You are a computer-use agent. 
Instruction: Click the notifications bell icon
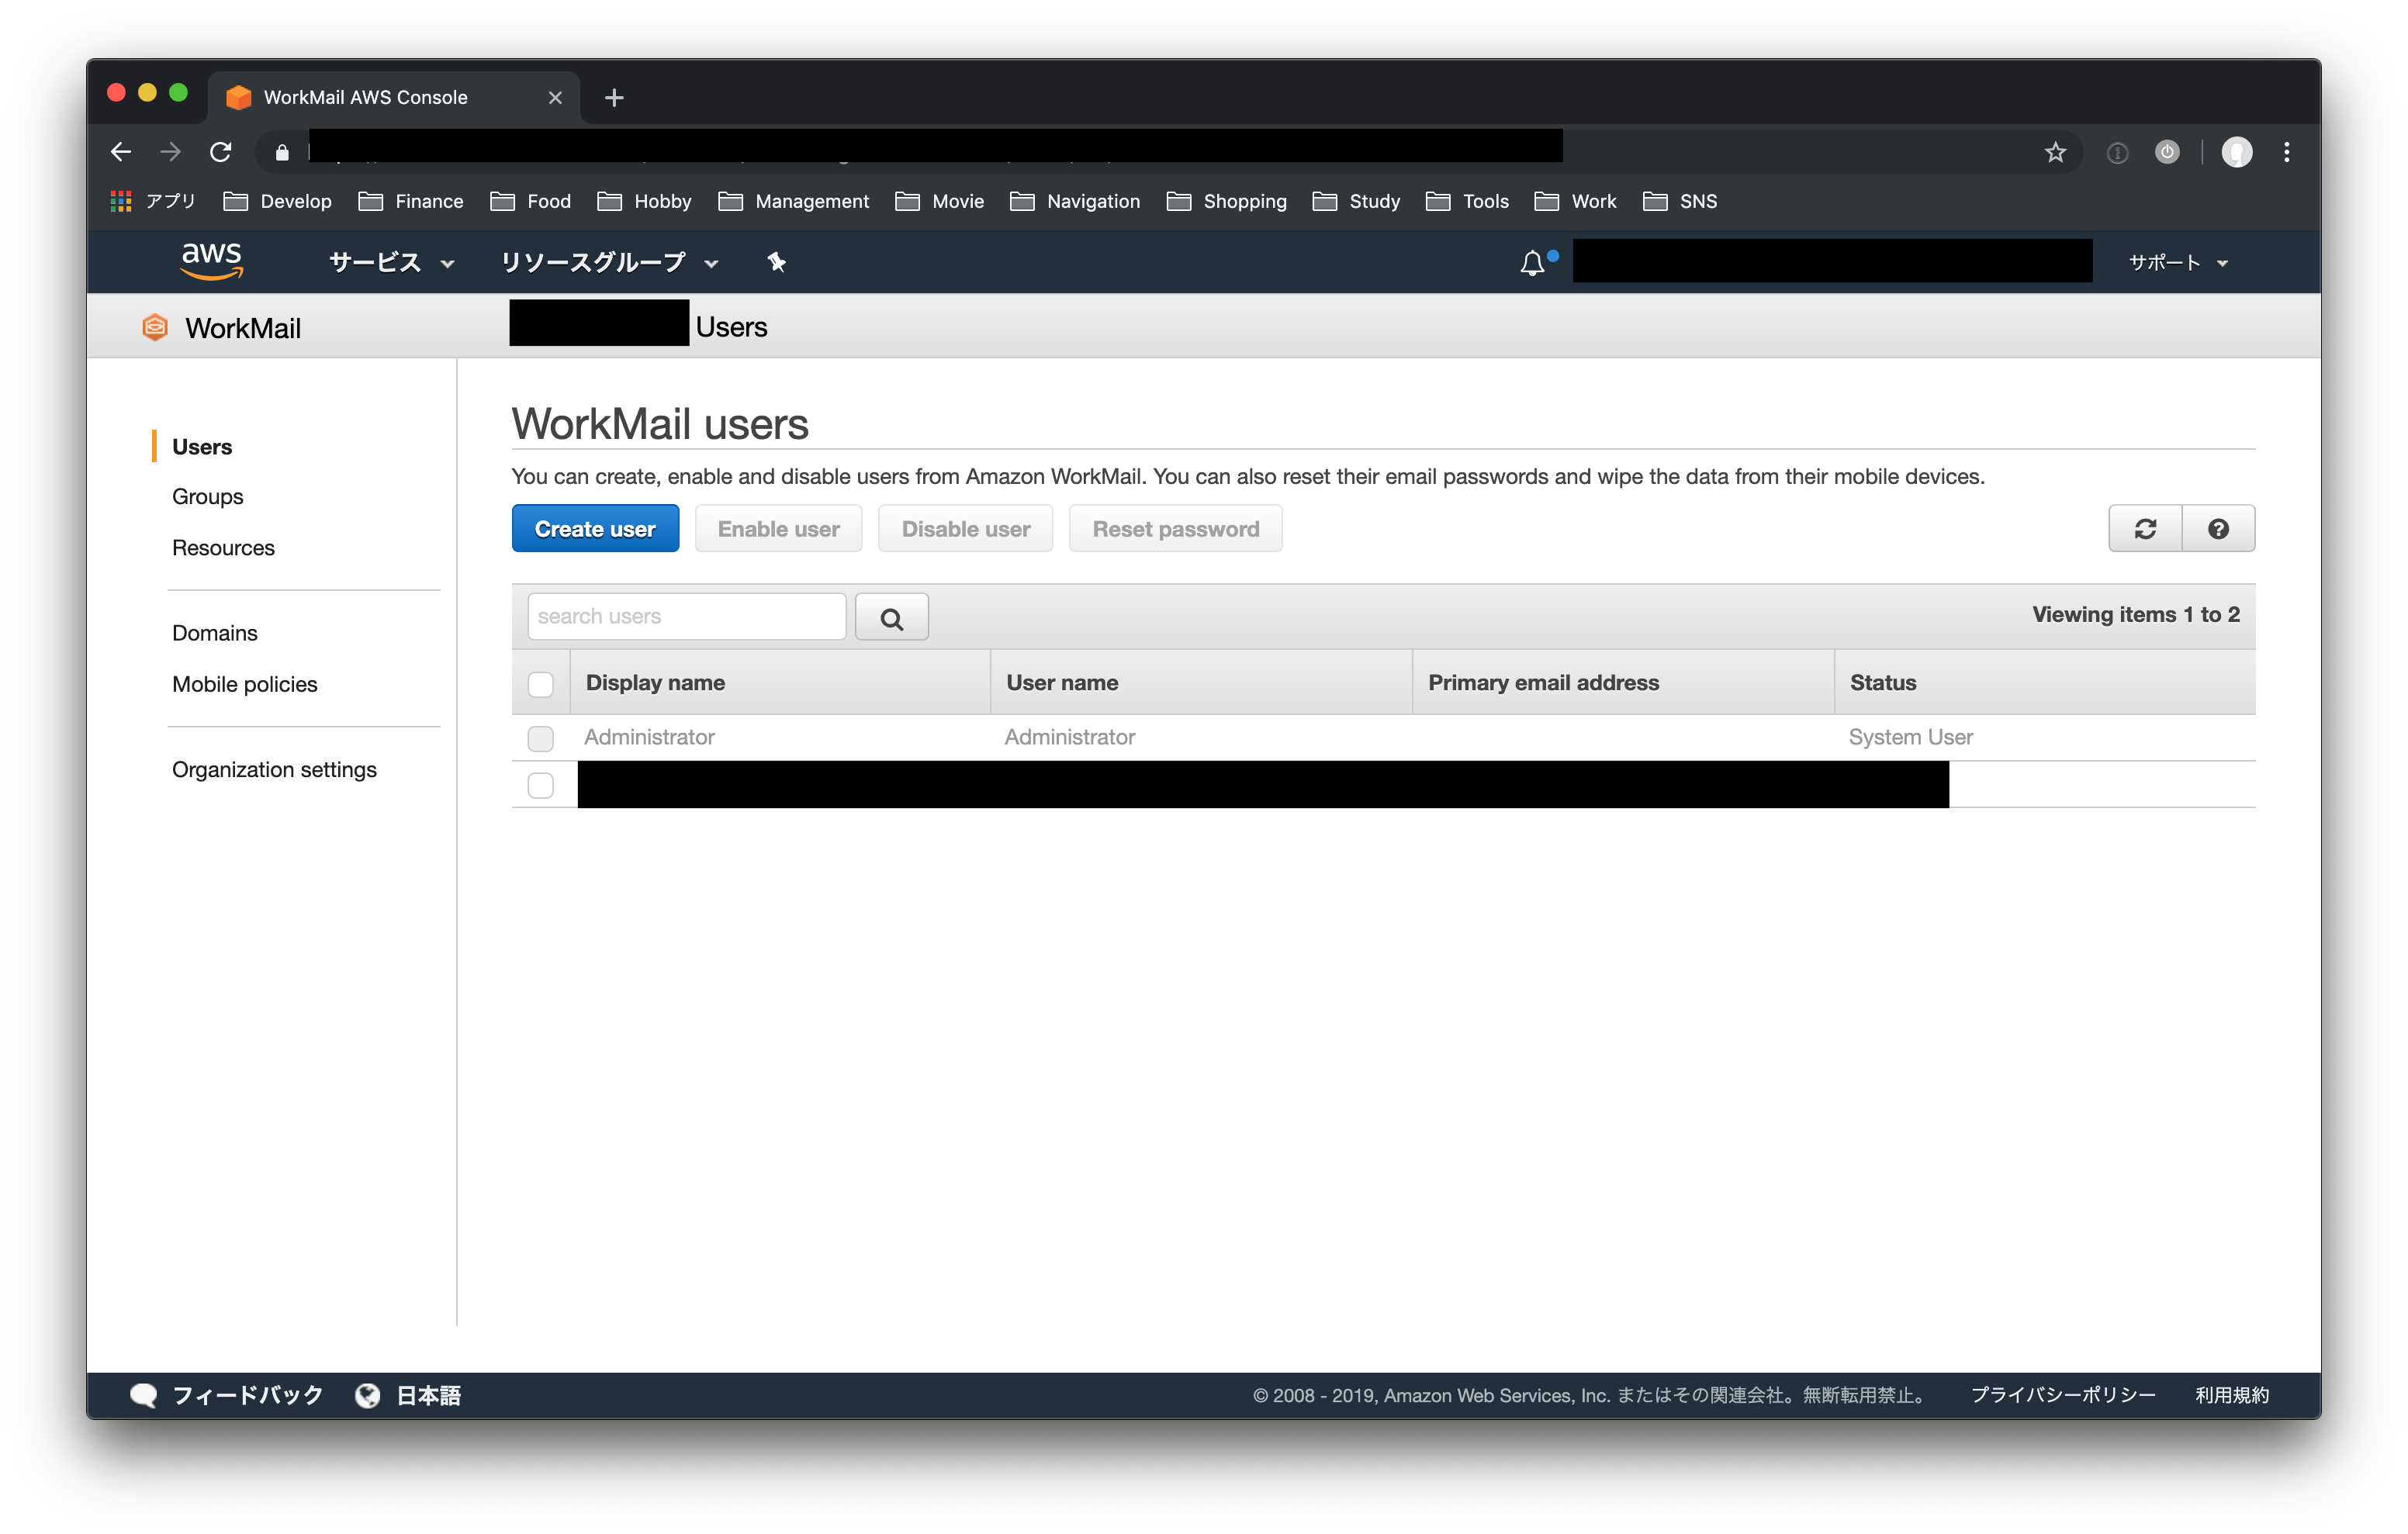1532,263
